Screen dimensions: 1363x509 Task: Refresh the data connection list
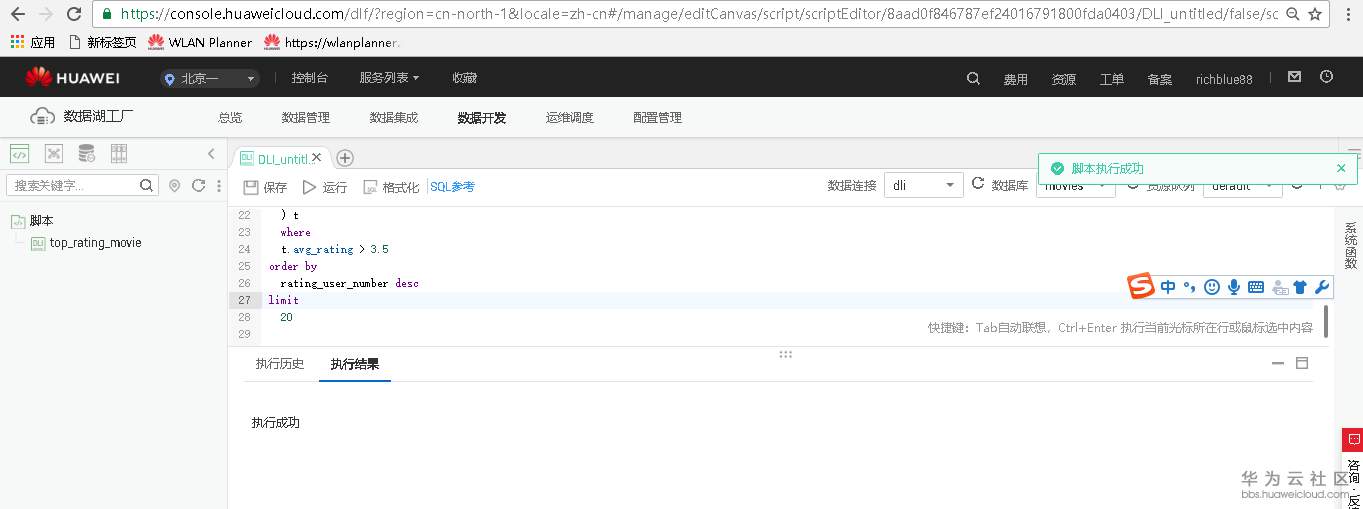pyautogui.click(x=978, y=185)
